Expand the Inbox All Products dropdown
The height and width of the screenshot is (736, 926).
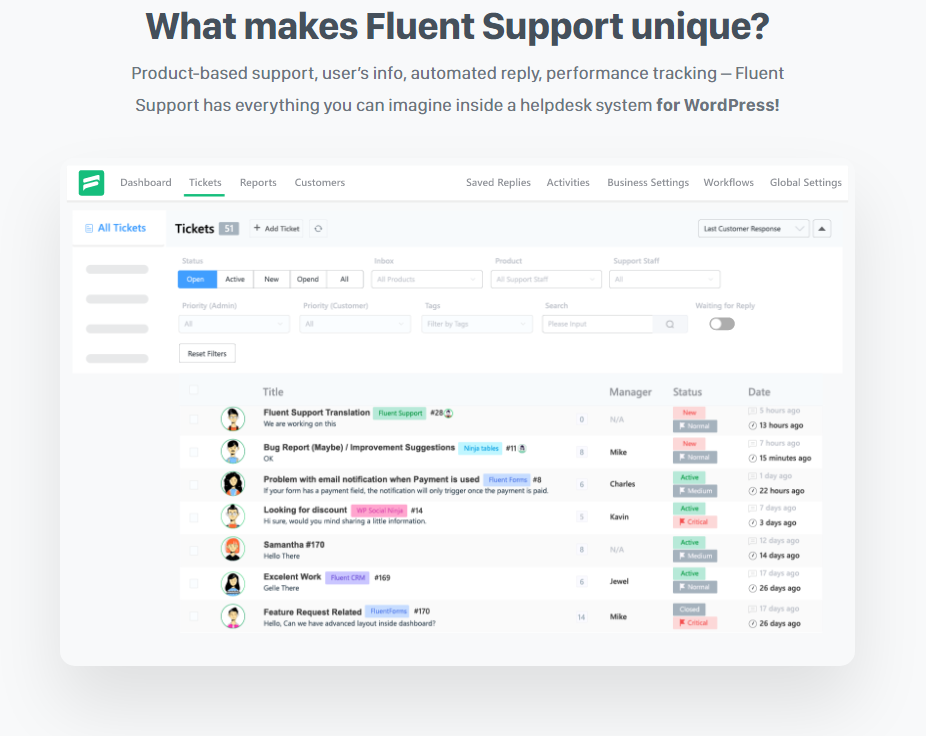click(427, 280)
